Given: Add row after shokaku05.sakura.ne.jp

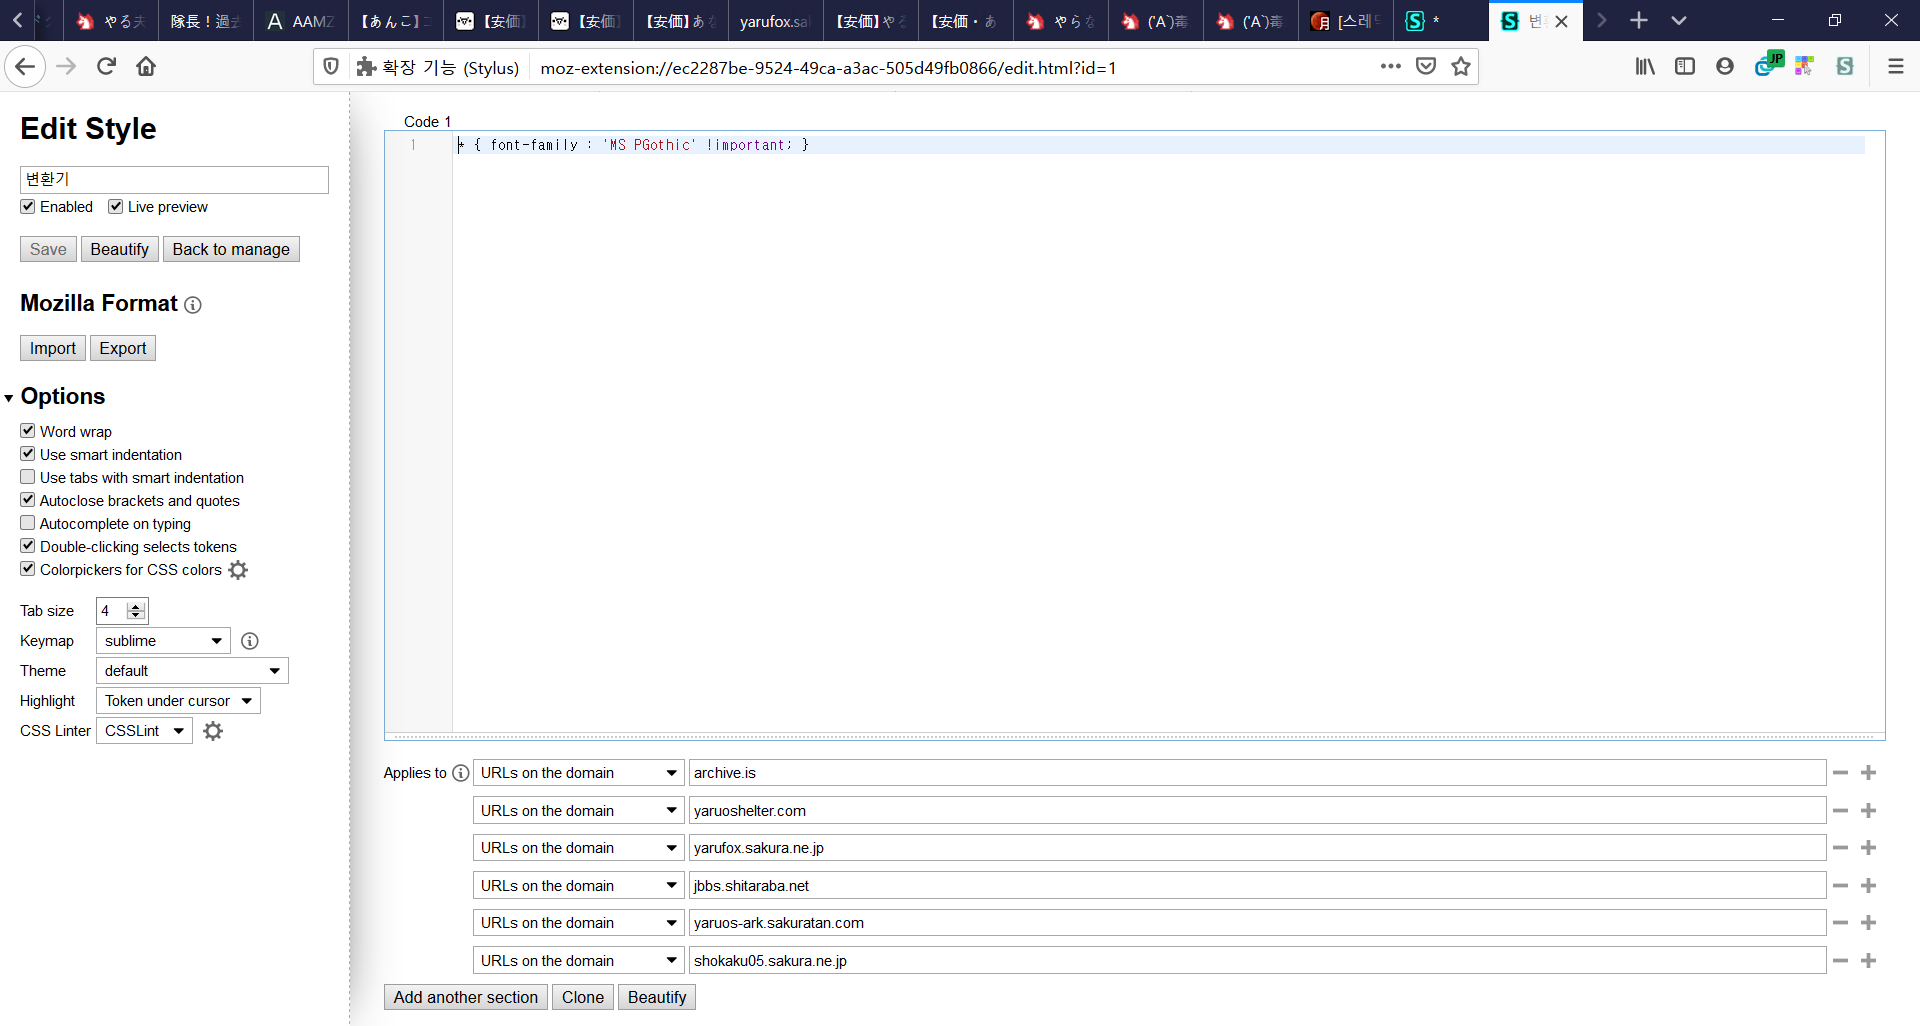Looking at the screenshot, I should click(x=1868, y=961).
